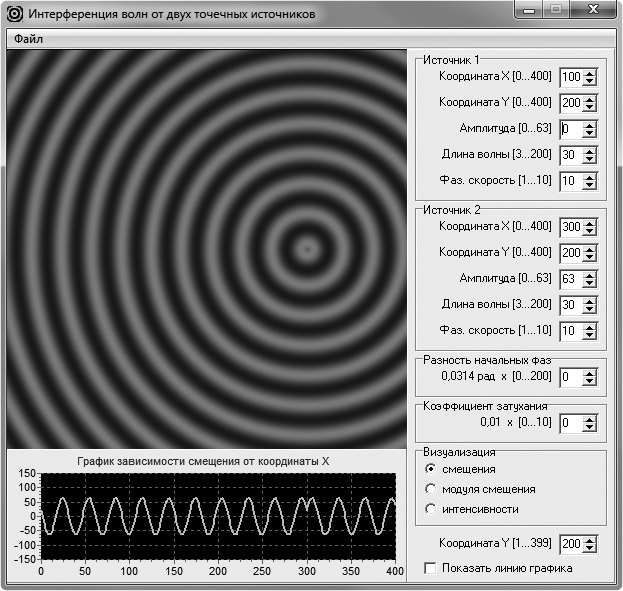
Task: Increase Источник 1 Длина волны value
Action: click(590, 151)
